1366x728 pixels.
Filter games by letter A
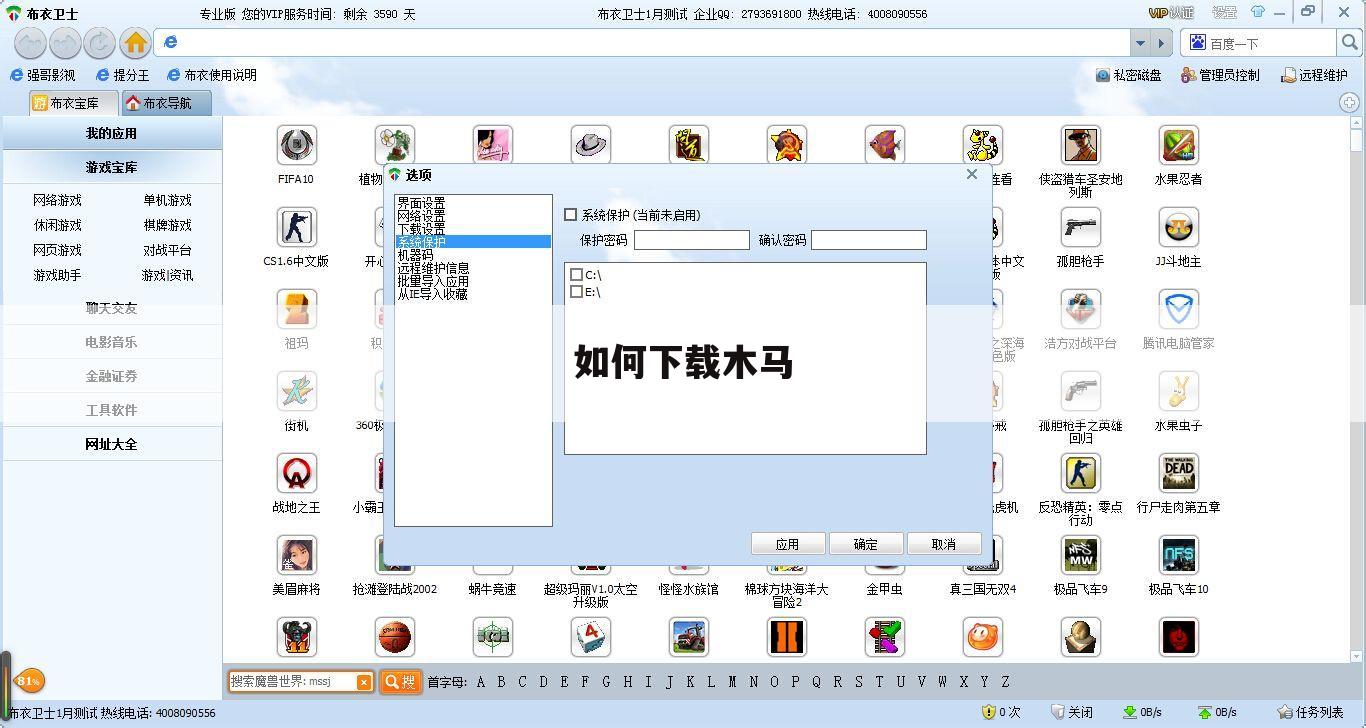coord(480,682)
